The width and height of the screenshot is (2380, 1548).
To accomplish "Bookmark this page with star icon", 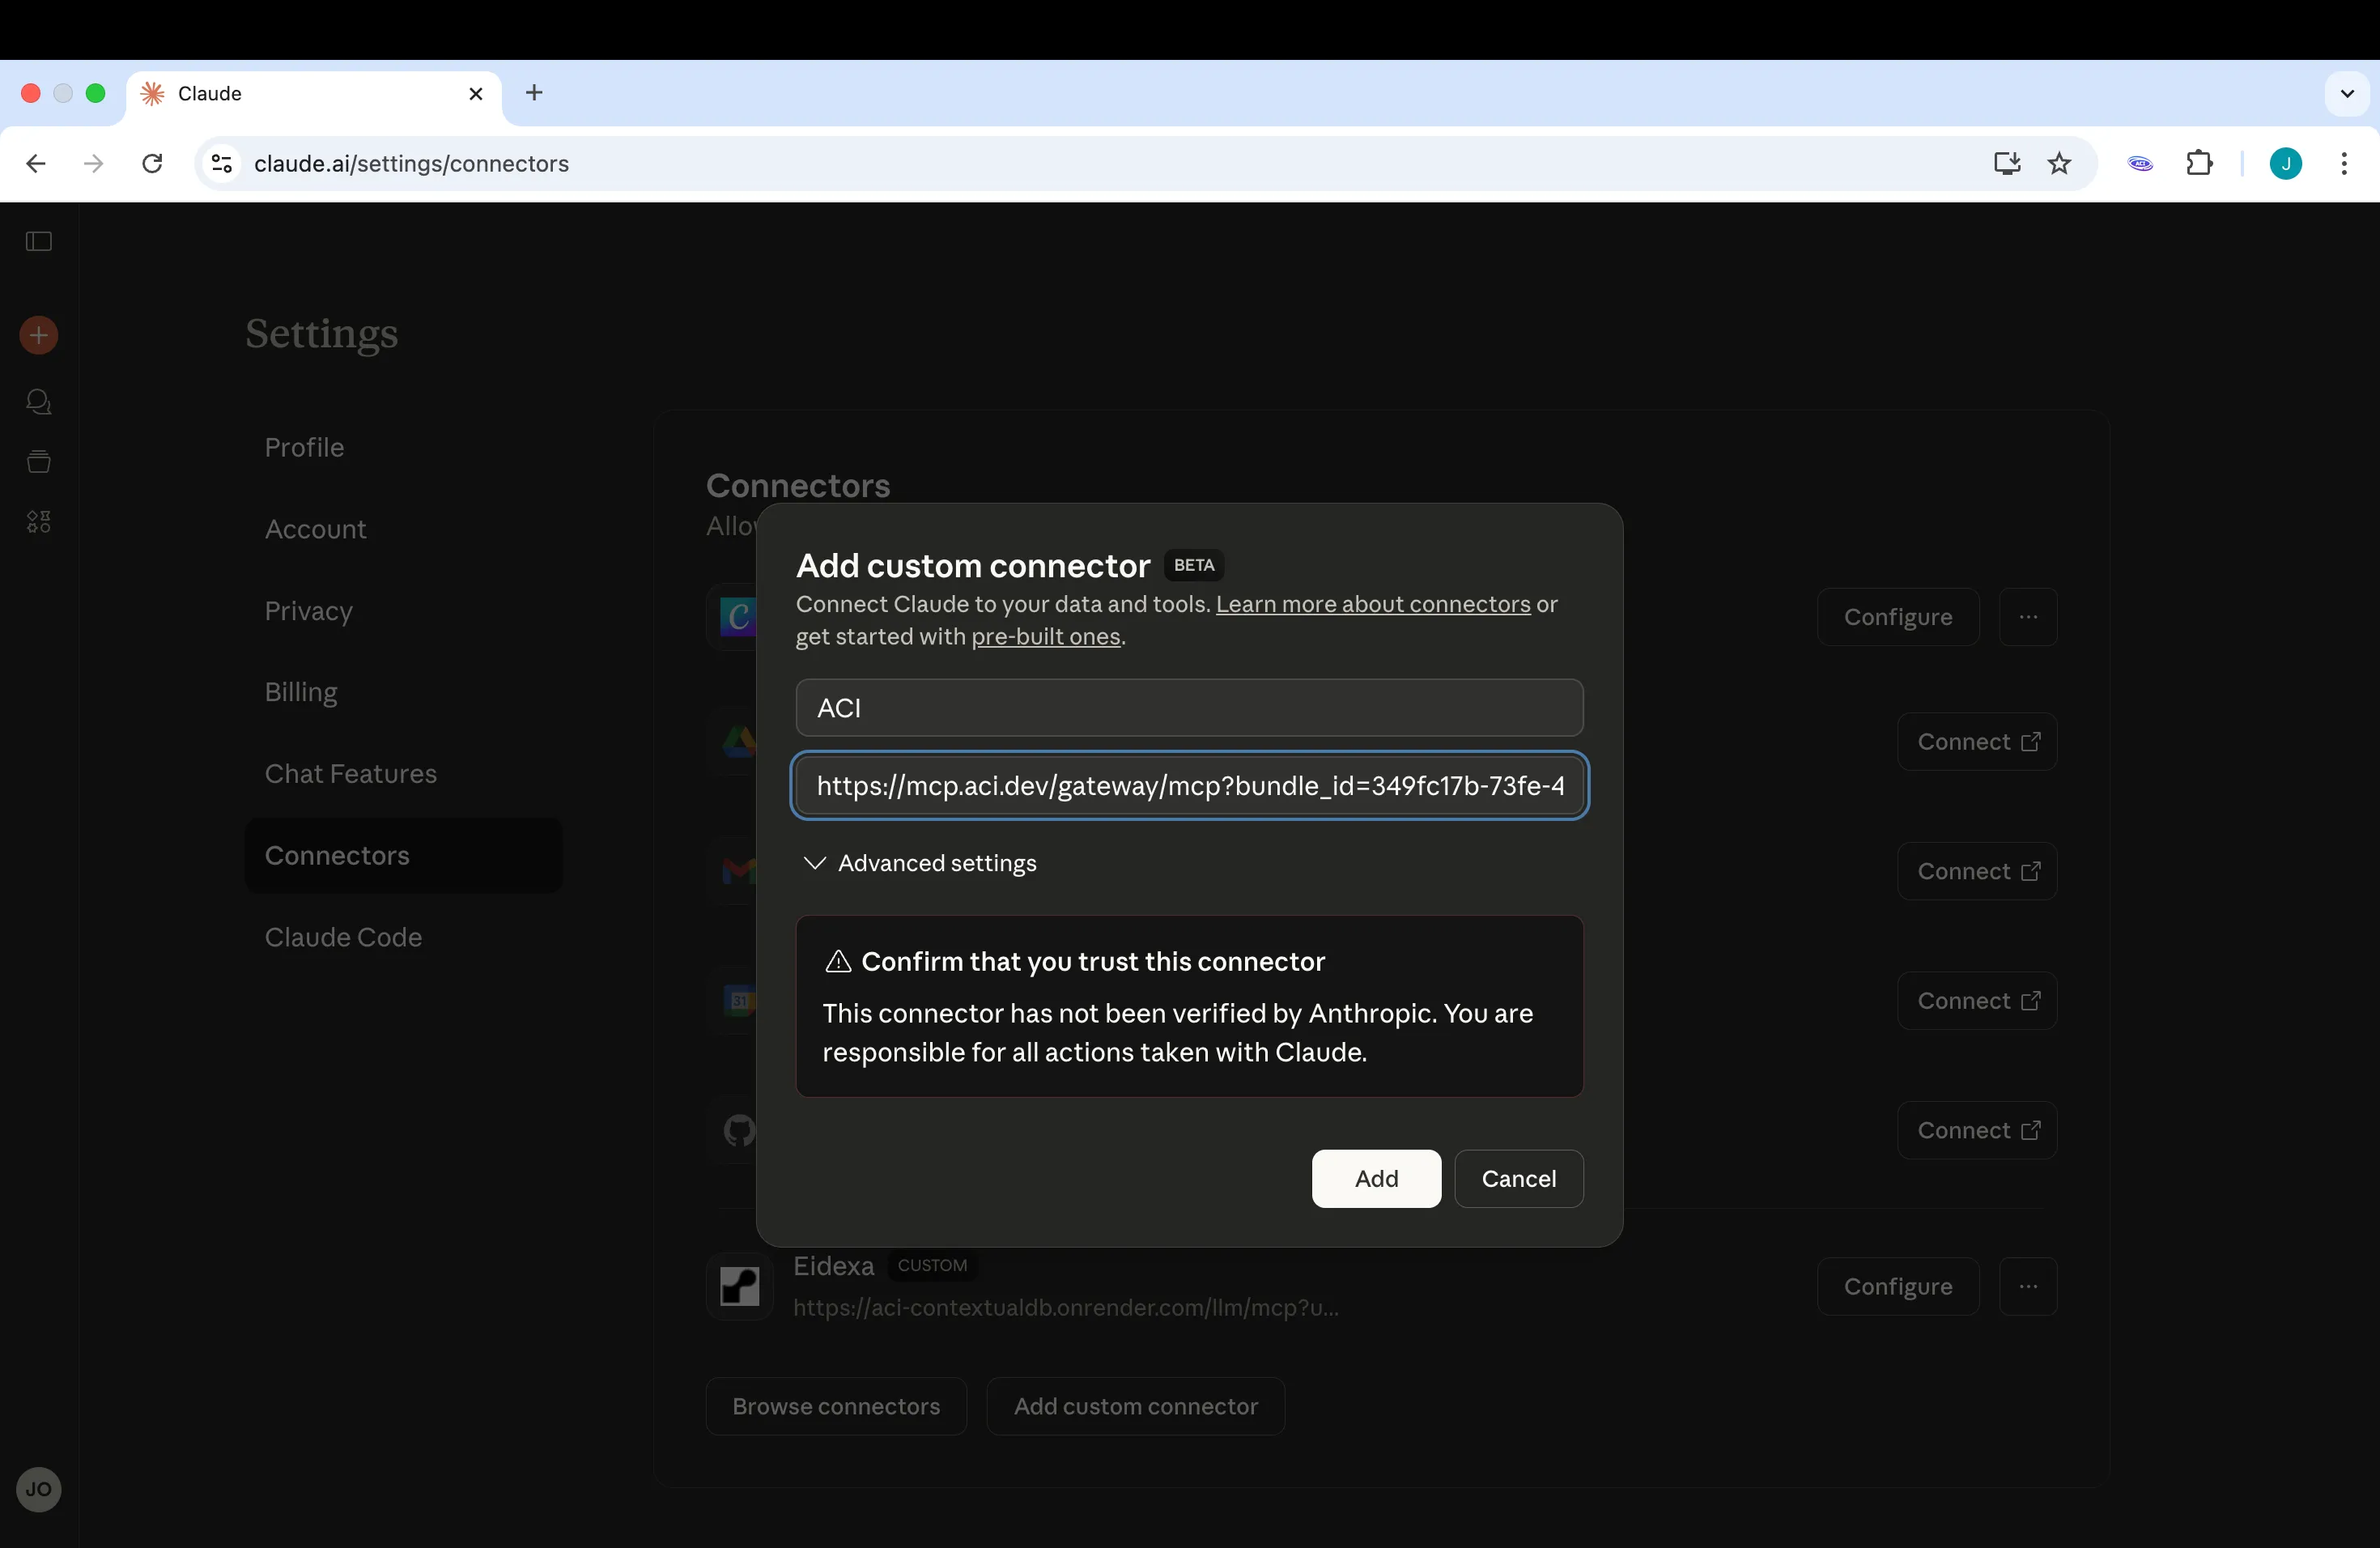I will (x=2059, y=163).
